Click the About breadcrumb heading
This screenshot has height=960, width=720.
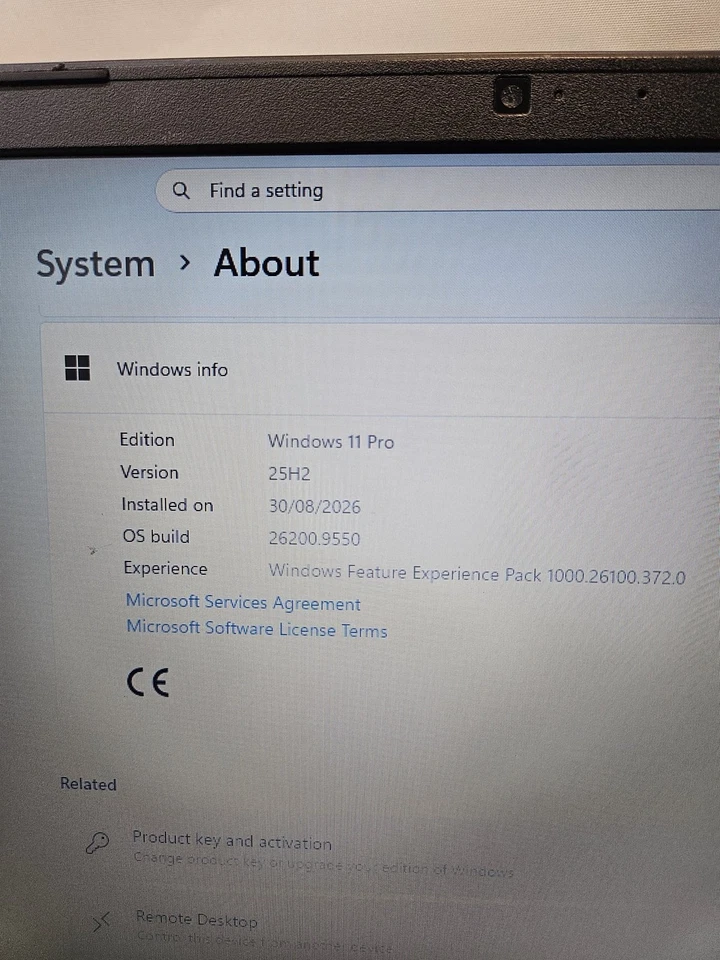coord(266,263)
